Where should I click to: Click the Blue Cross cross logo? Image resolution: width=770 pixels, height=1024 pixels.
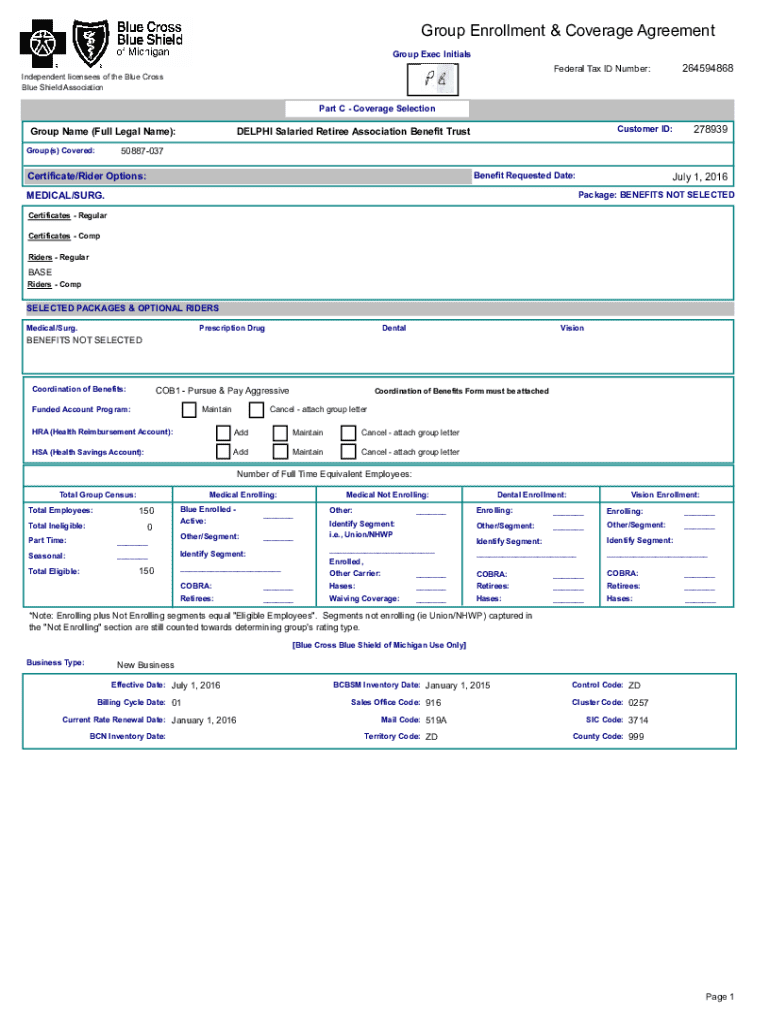(44, 45)
